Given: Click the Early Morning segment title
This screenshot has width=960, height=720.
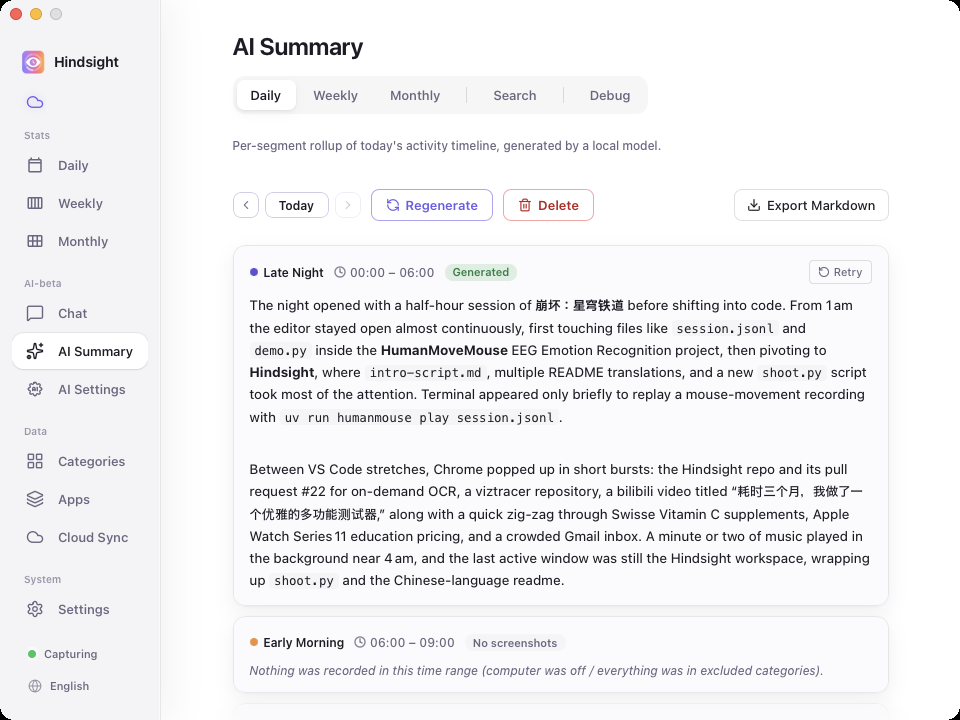Looking at the screenshot, I should [x=304, y=642].
